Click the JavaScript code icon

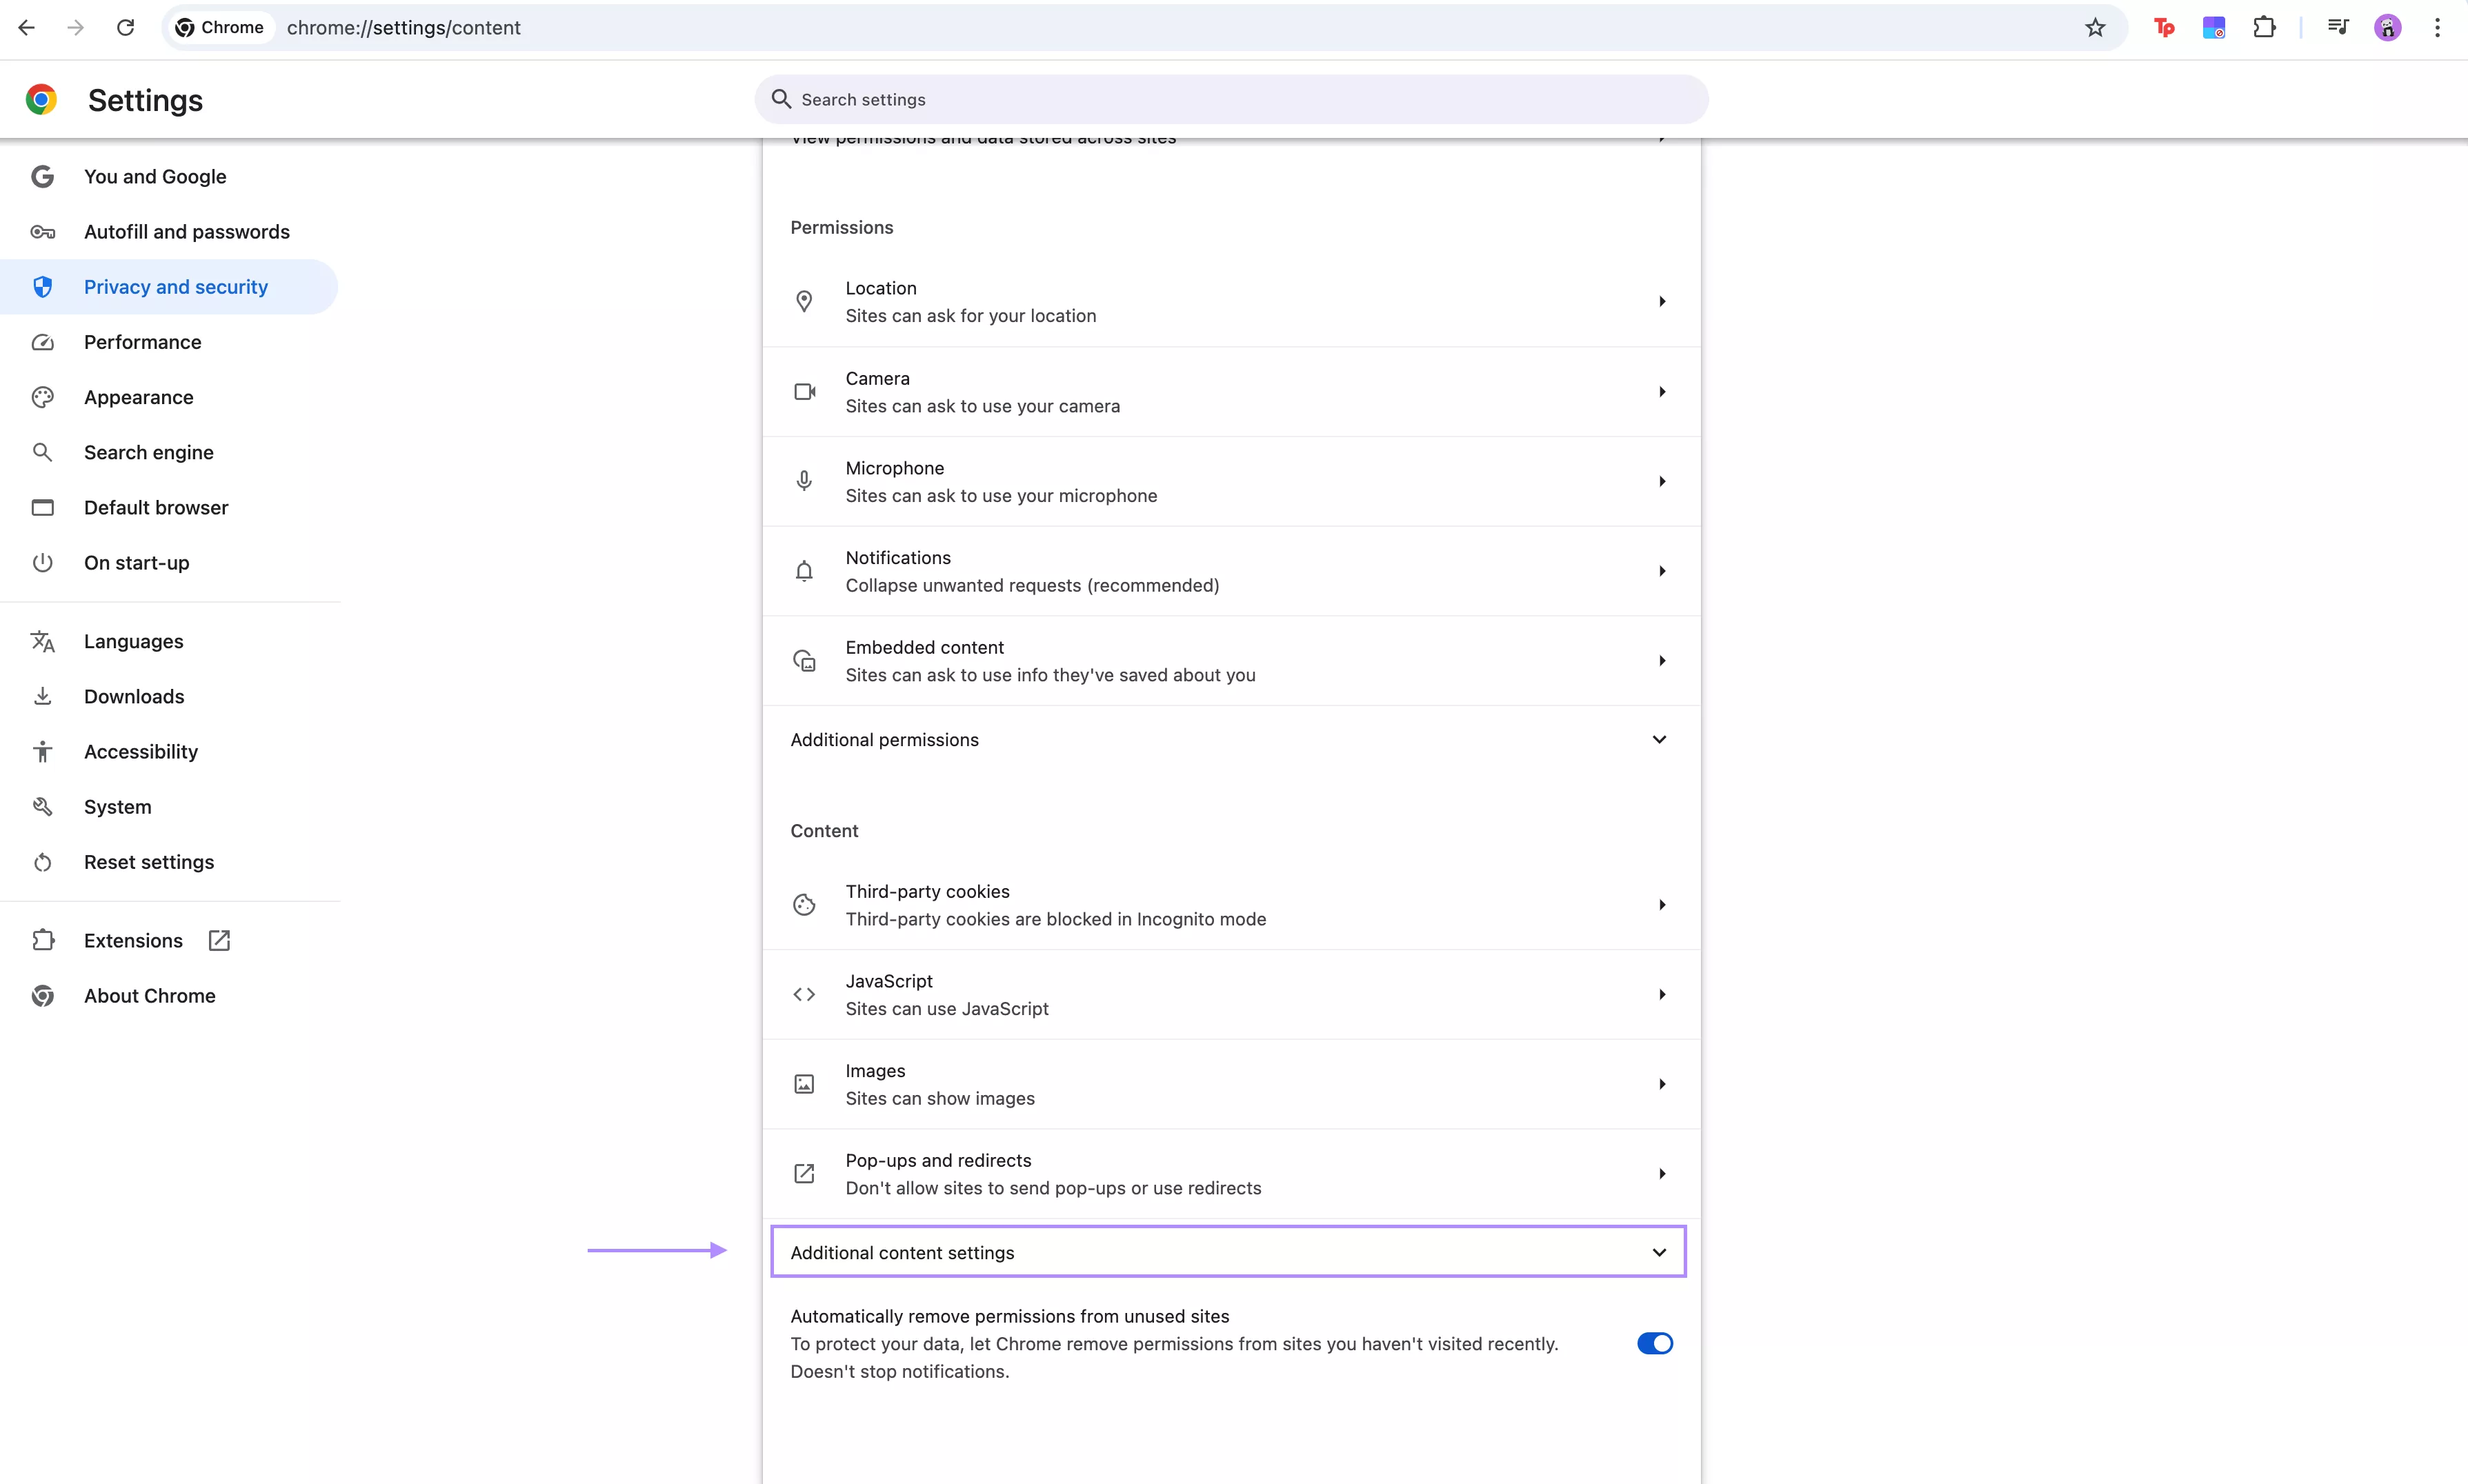pos(805,993)
